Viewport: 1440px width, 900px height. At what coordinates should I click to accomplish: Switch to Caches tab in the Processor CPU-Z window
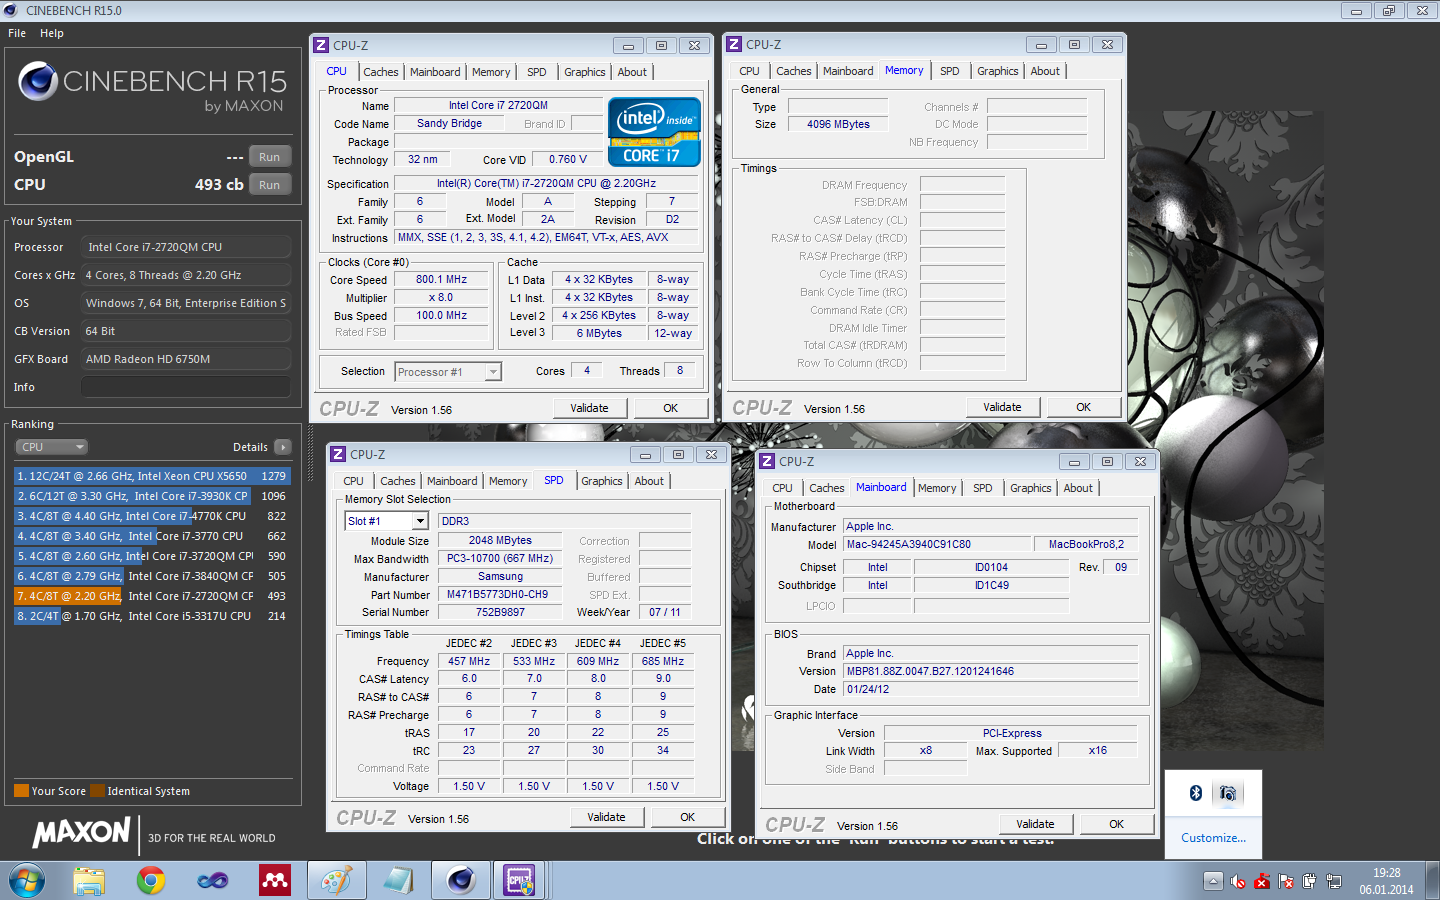pyautogui.click(x=381, y=72)
